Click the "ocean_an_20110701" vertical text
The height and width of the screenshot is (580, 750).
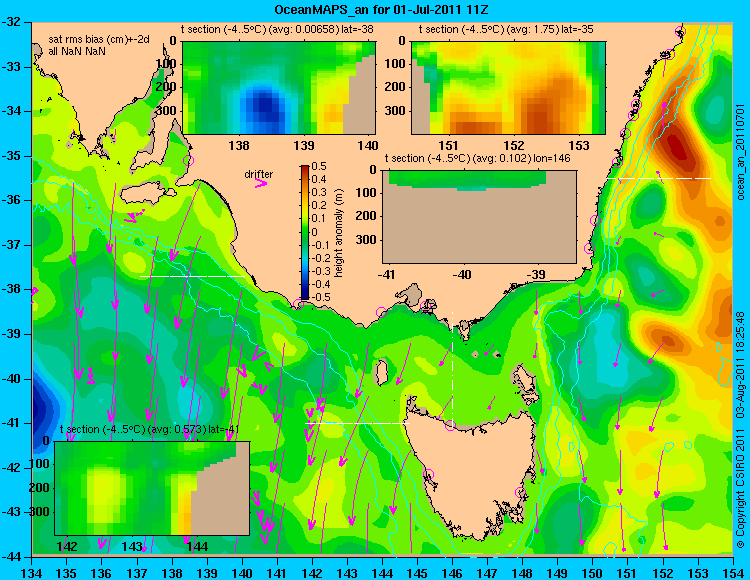tap(740, 153)
